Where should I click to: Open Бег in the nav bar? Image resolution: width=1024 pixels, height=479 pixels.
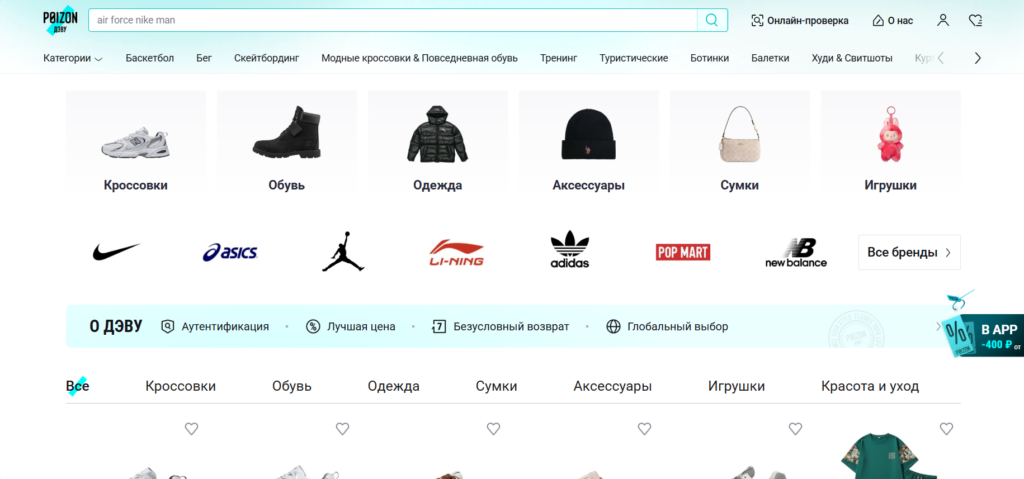(x=204, y=58)
